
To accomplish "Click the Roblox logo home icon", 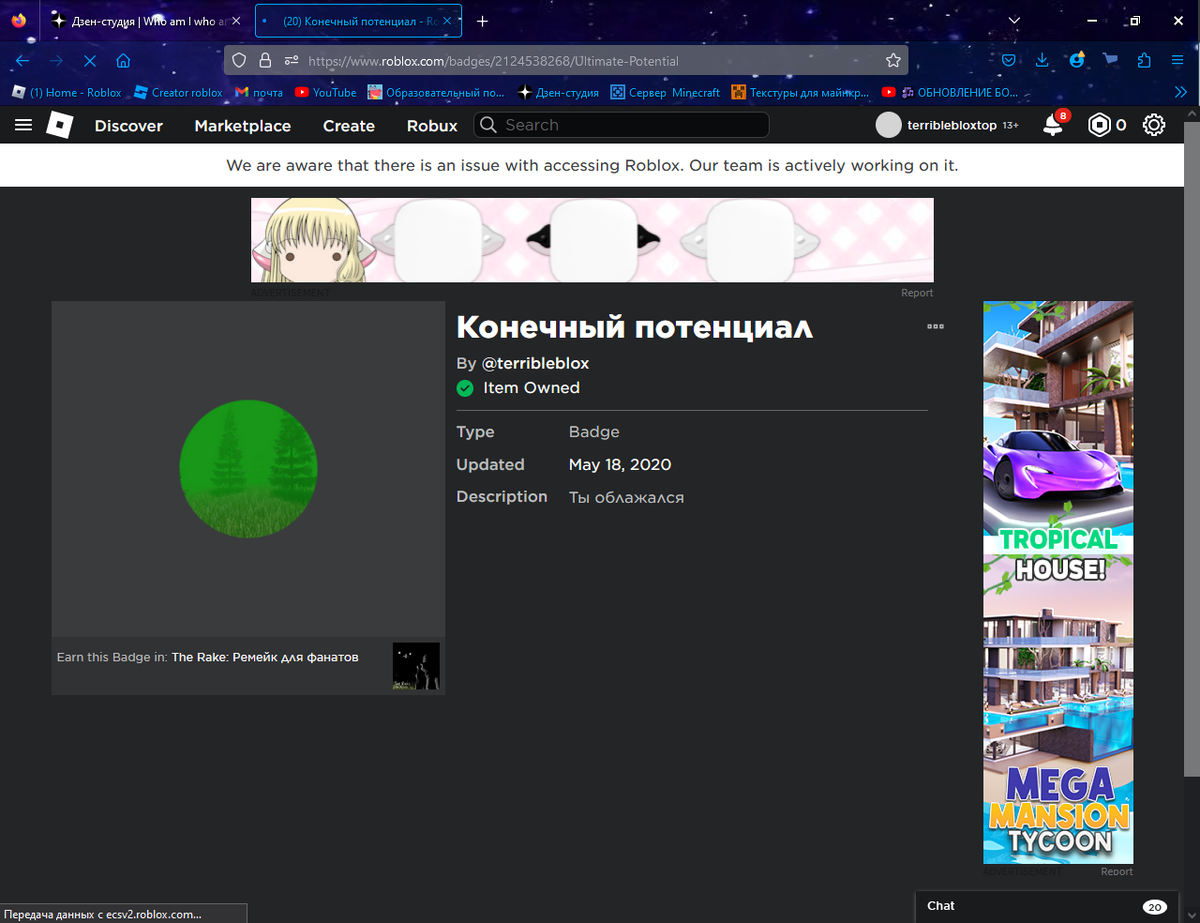I will [60, 125].
